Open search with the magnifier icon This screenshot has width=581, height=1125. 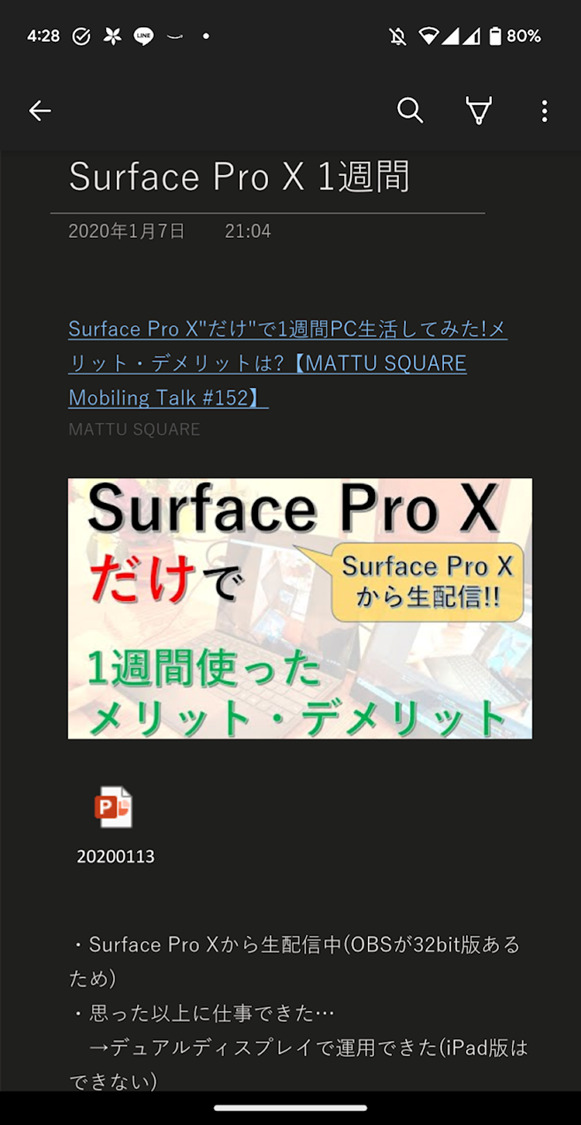pyautogui.click(x=410, y=110)
